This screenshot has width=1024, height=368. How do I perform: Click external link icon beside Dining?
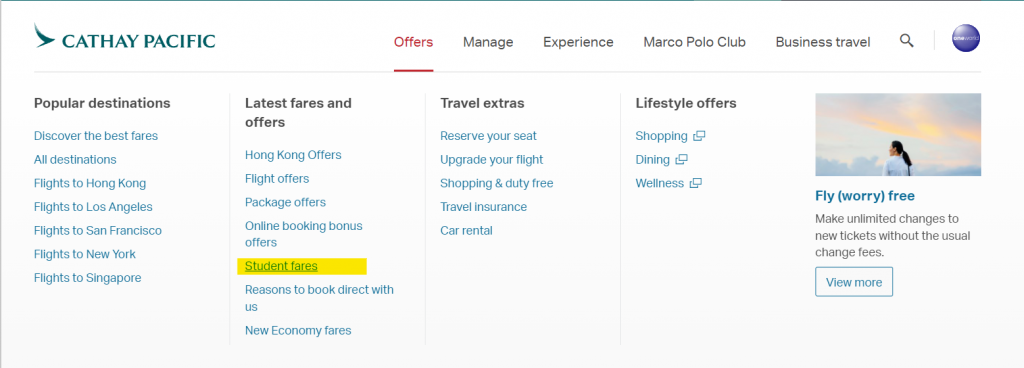tap(681, 160)
